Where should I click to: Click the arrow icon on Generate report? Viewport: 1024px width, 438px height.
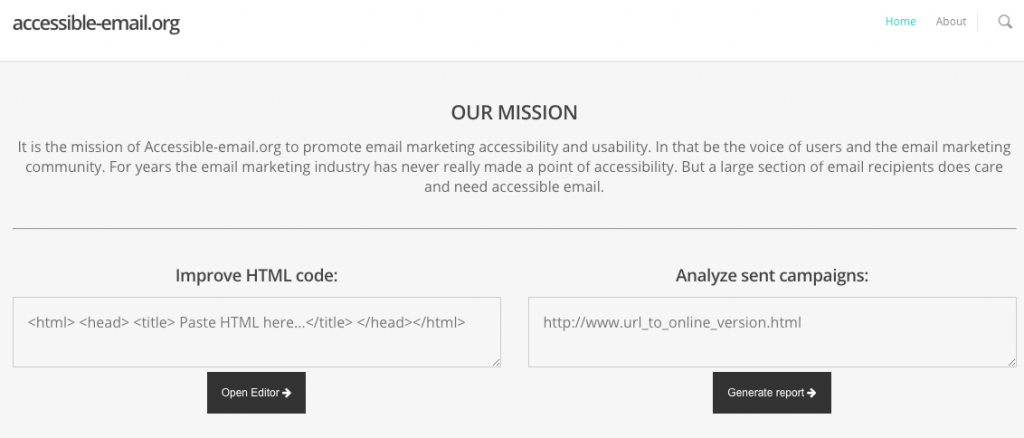812,393
